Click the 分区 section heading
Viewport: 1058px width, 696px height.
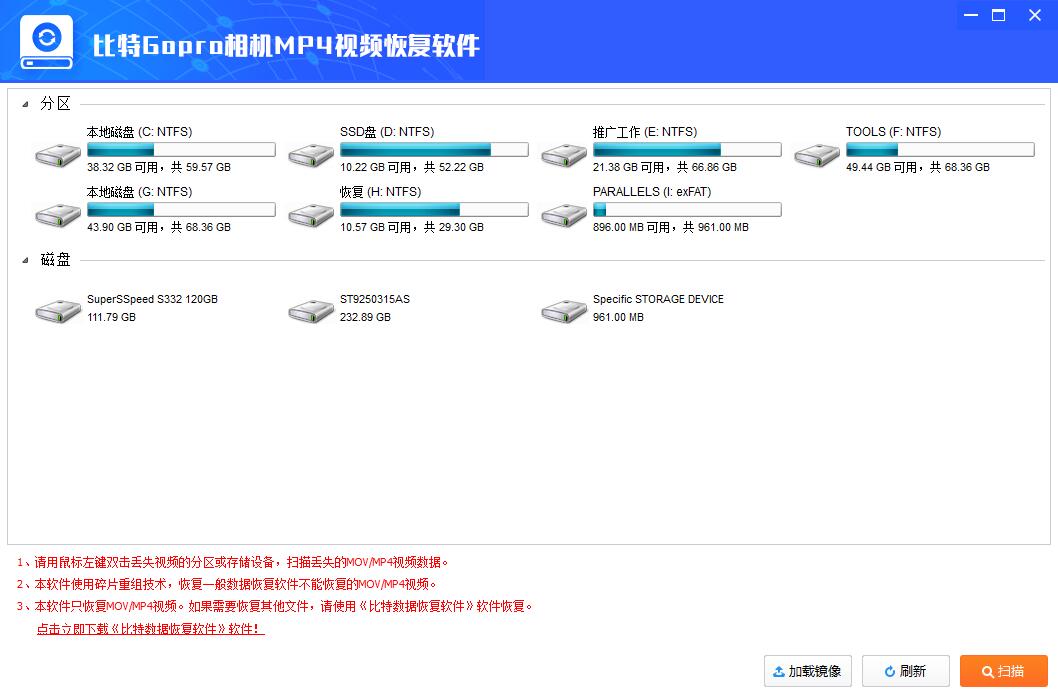55,104
